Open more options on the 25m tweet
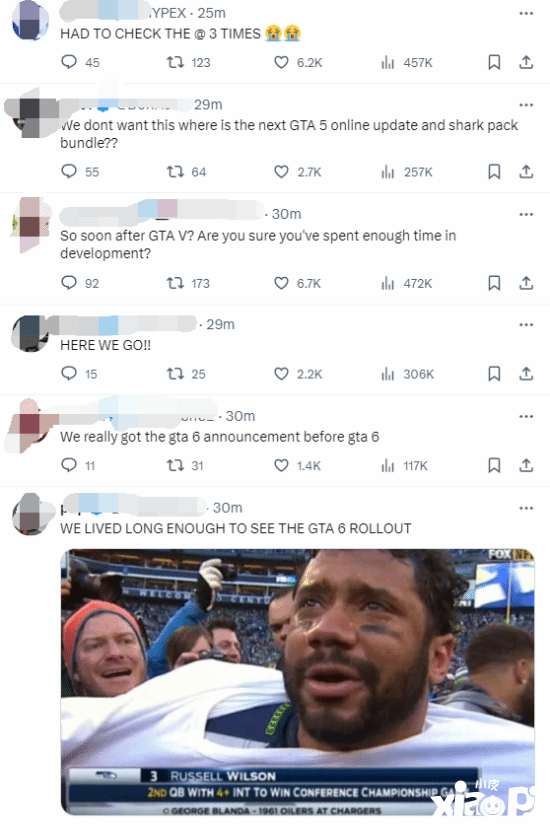The width and height of the screenshot is (550, 828). point(526,13)
